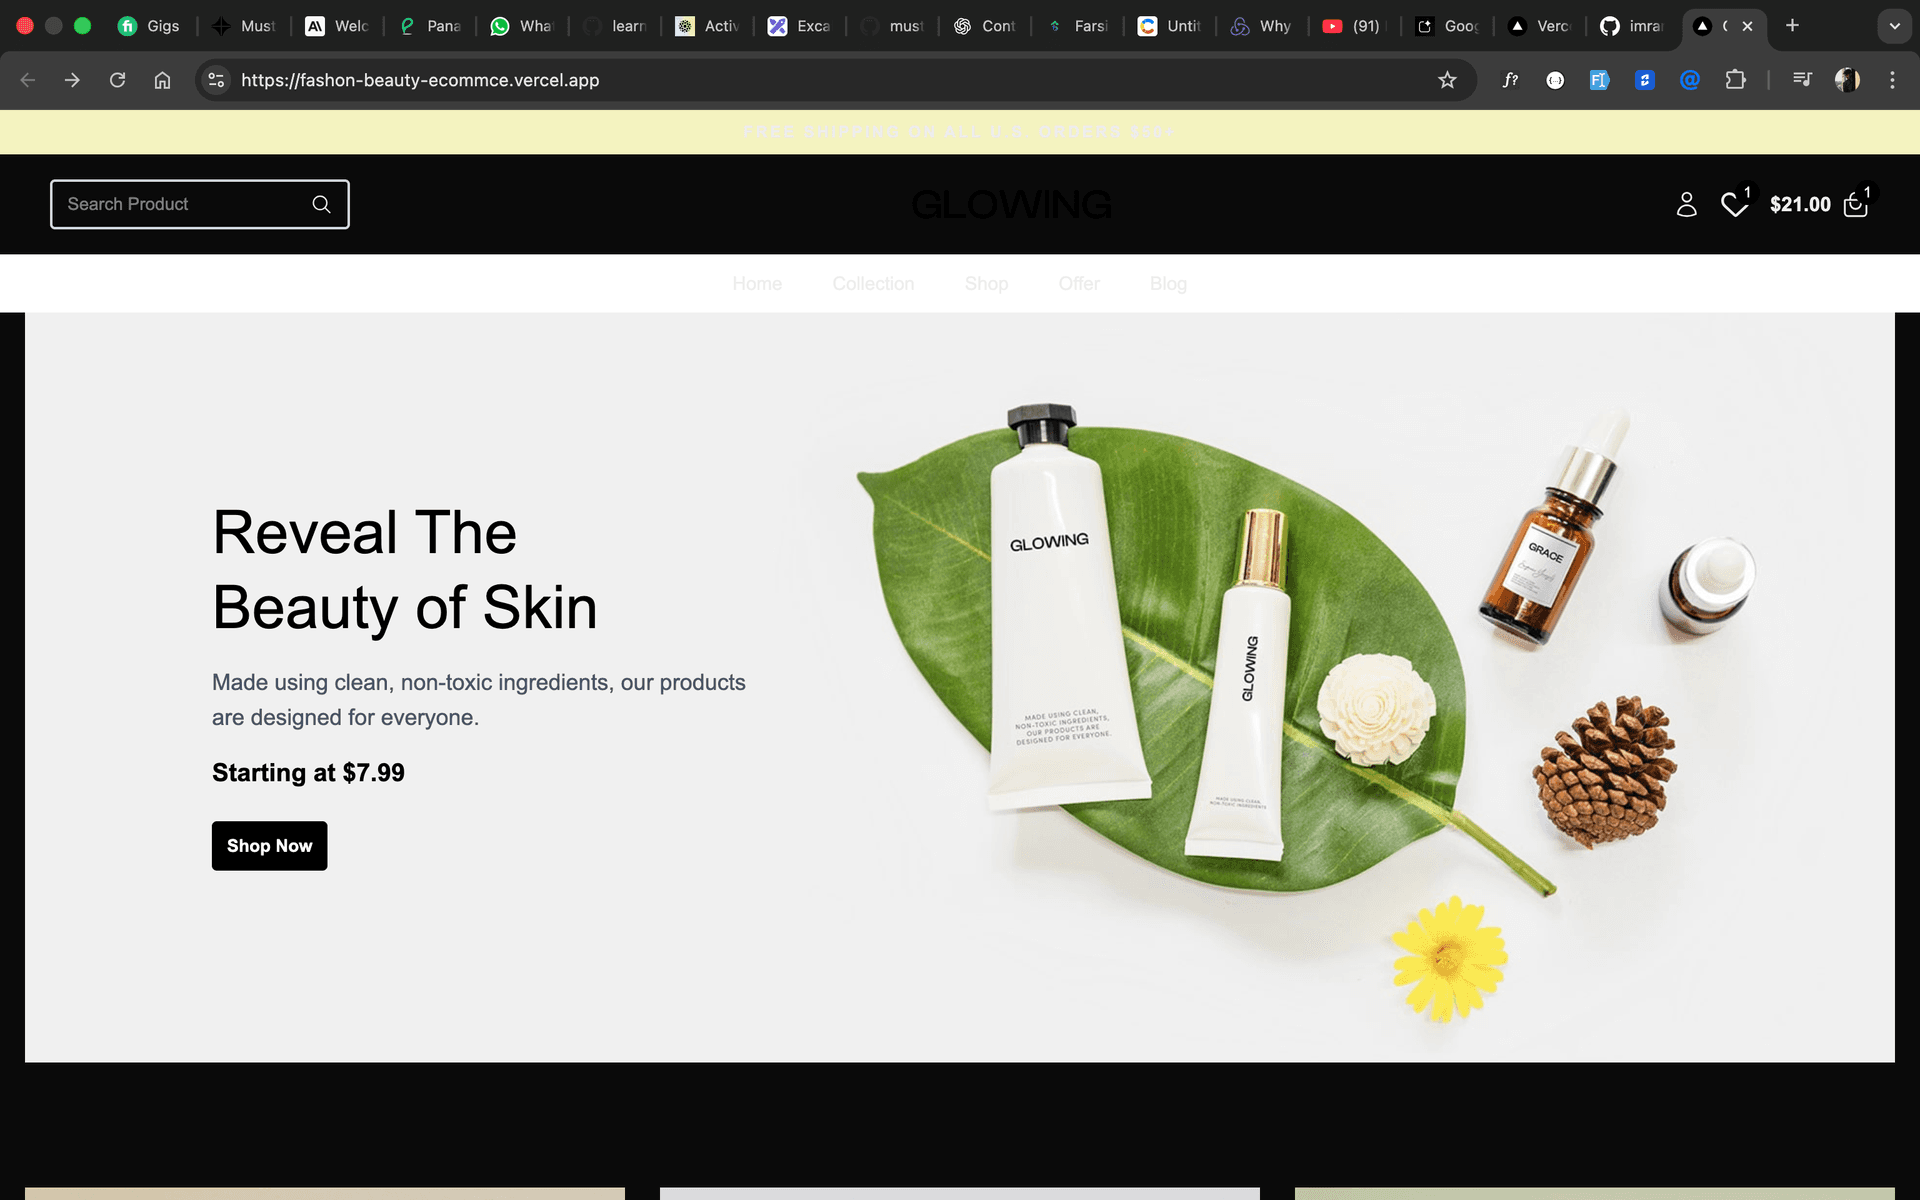Toggle the bookmark star for this page

(1447, 80)
